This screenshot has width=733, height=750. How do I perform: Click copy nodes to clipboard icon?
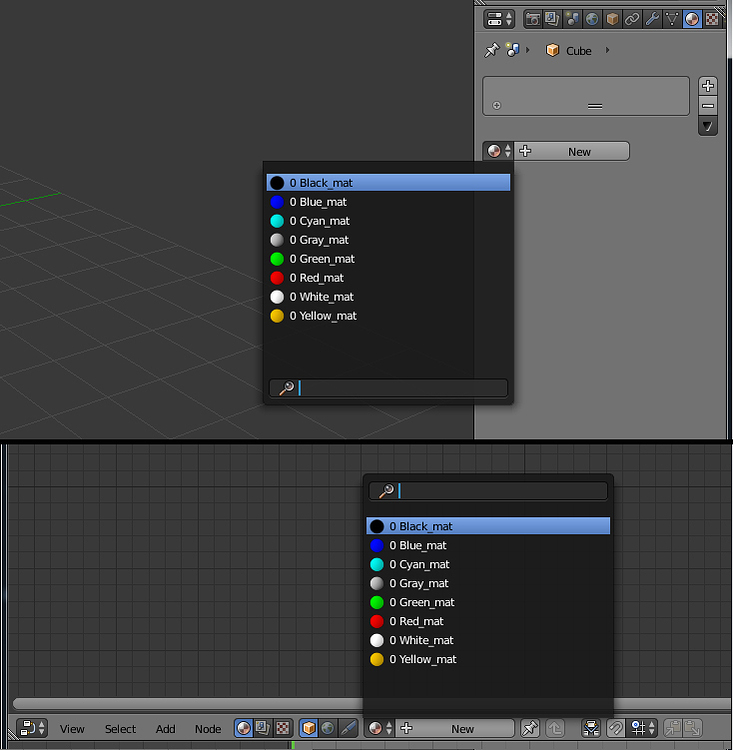[673, 728]
